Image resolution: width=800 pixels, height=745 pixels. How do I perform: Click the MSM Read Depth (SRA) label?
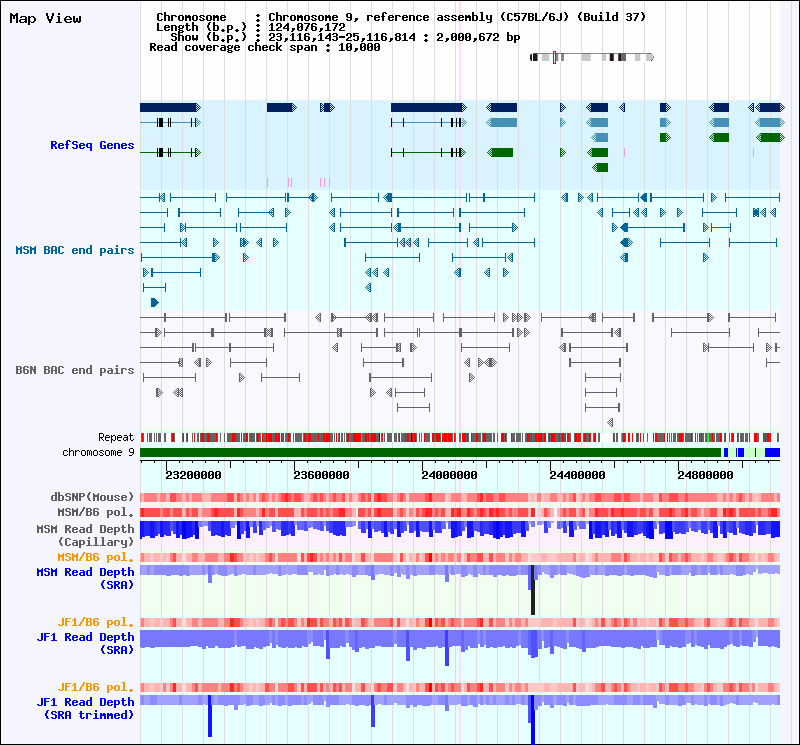pos(85,578)
